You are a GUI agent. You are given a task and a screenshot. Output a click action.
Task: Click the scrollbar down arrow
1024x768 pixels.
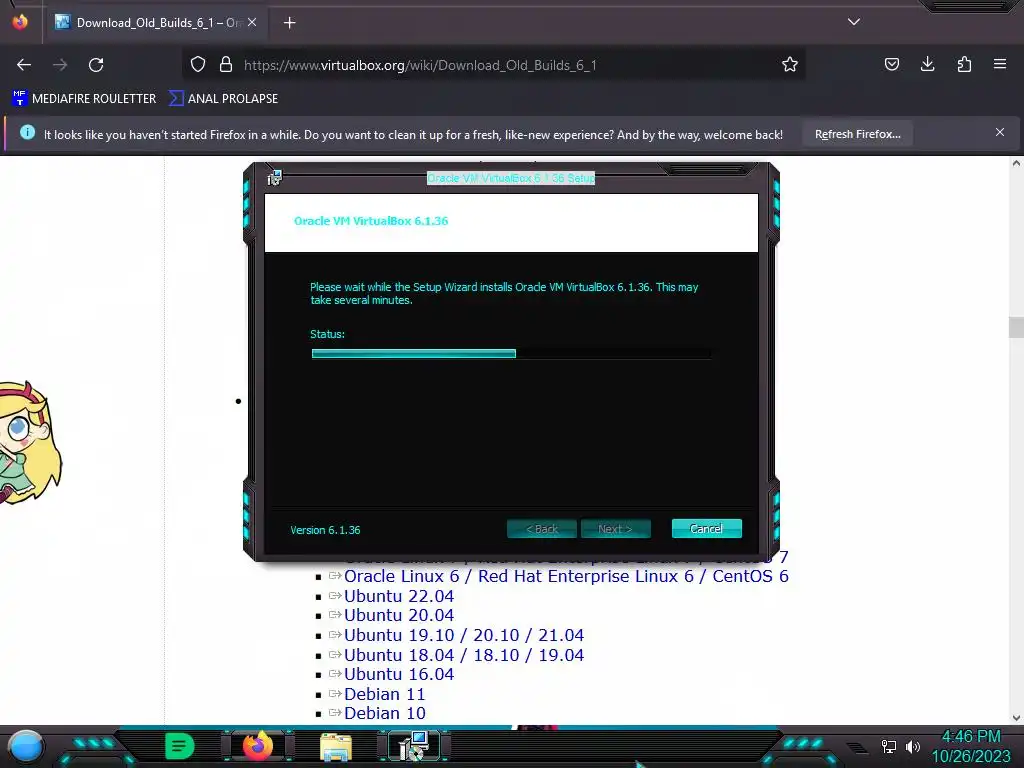coord(1016,717)
